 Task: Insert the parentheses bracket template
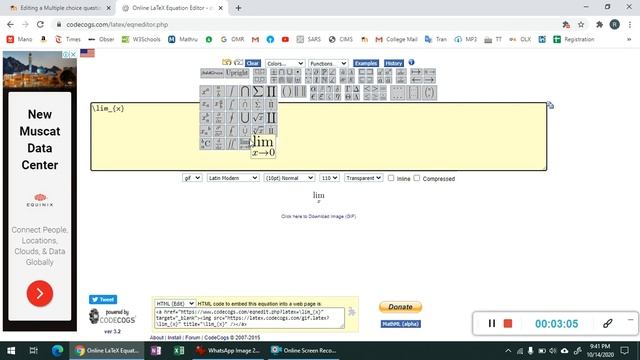click(x=287, y=91)
